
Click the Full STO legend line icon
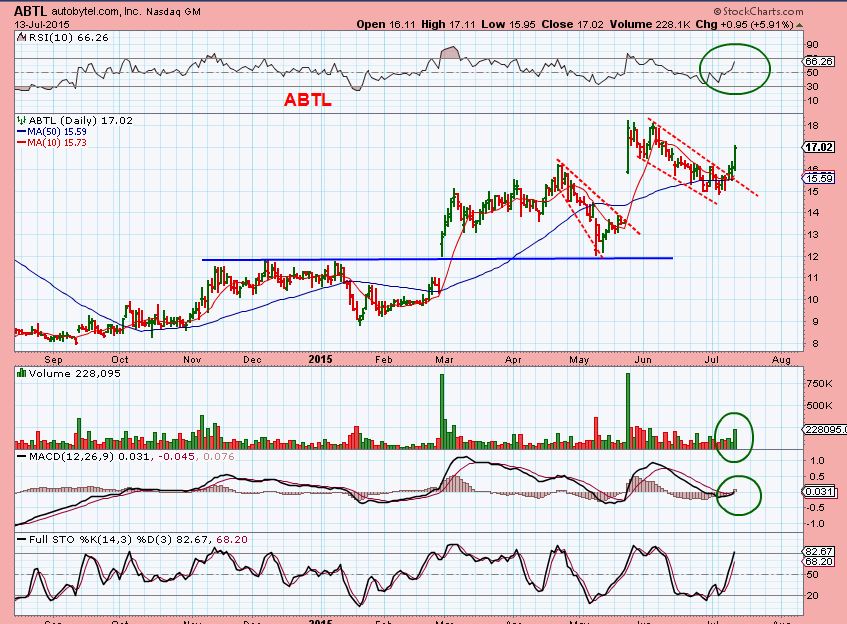click(x=22, y=539)
